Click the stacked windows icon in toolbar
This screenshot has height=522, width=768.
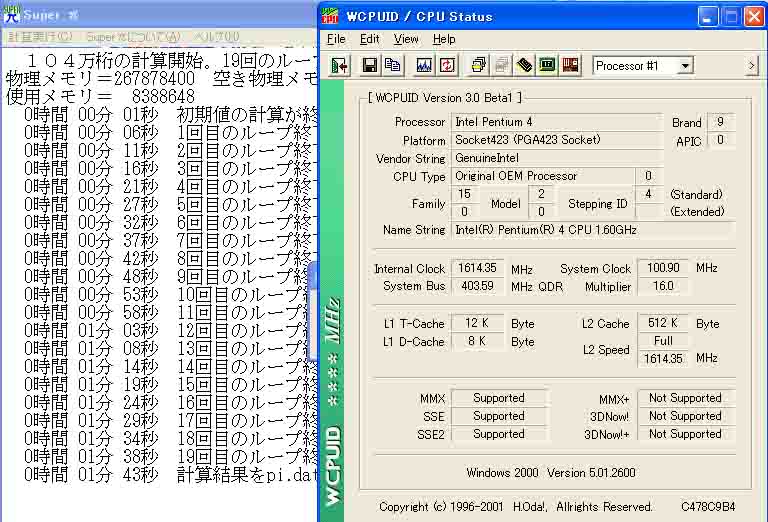click(478, 65)
